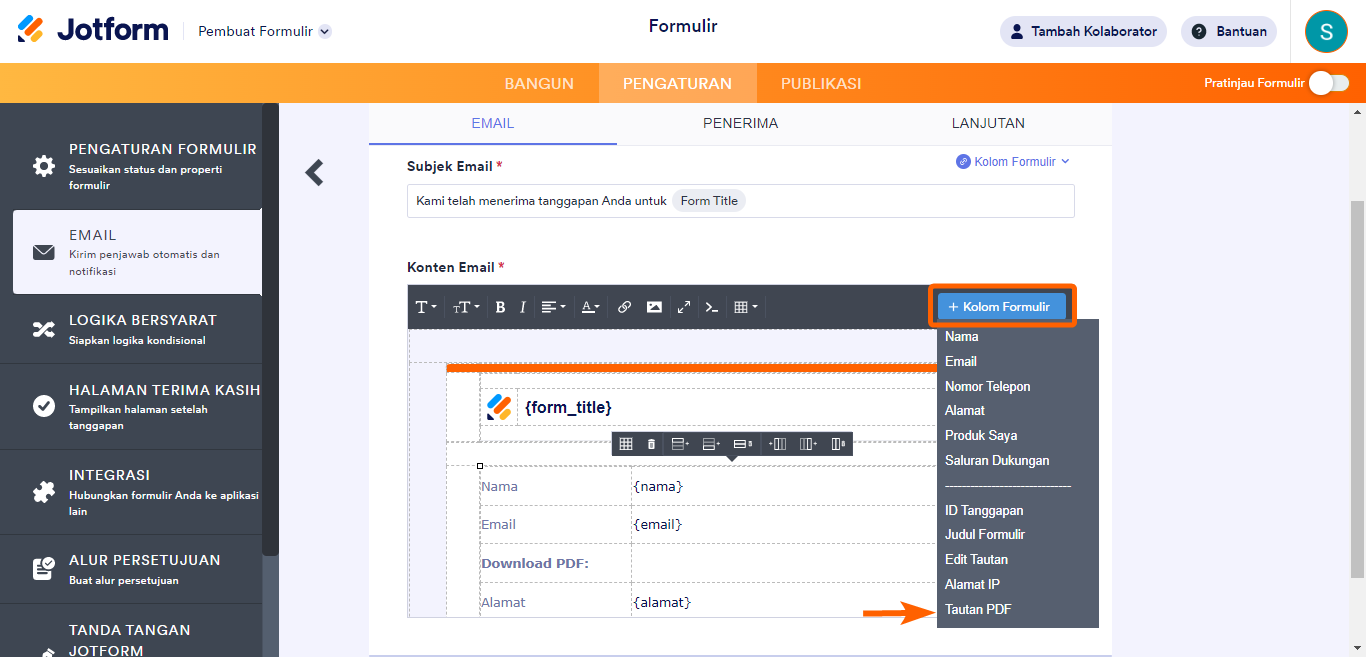Click the Subjek Email input field
Image resolution: width=1366 pixels, height=657 pixels.
pyautogui.click(x=741, y=201)
